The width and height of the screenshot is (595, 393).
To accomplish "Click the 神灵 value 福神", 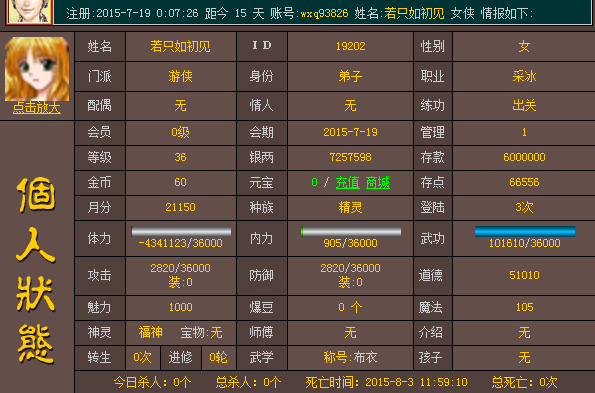I will pos(150,333).
